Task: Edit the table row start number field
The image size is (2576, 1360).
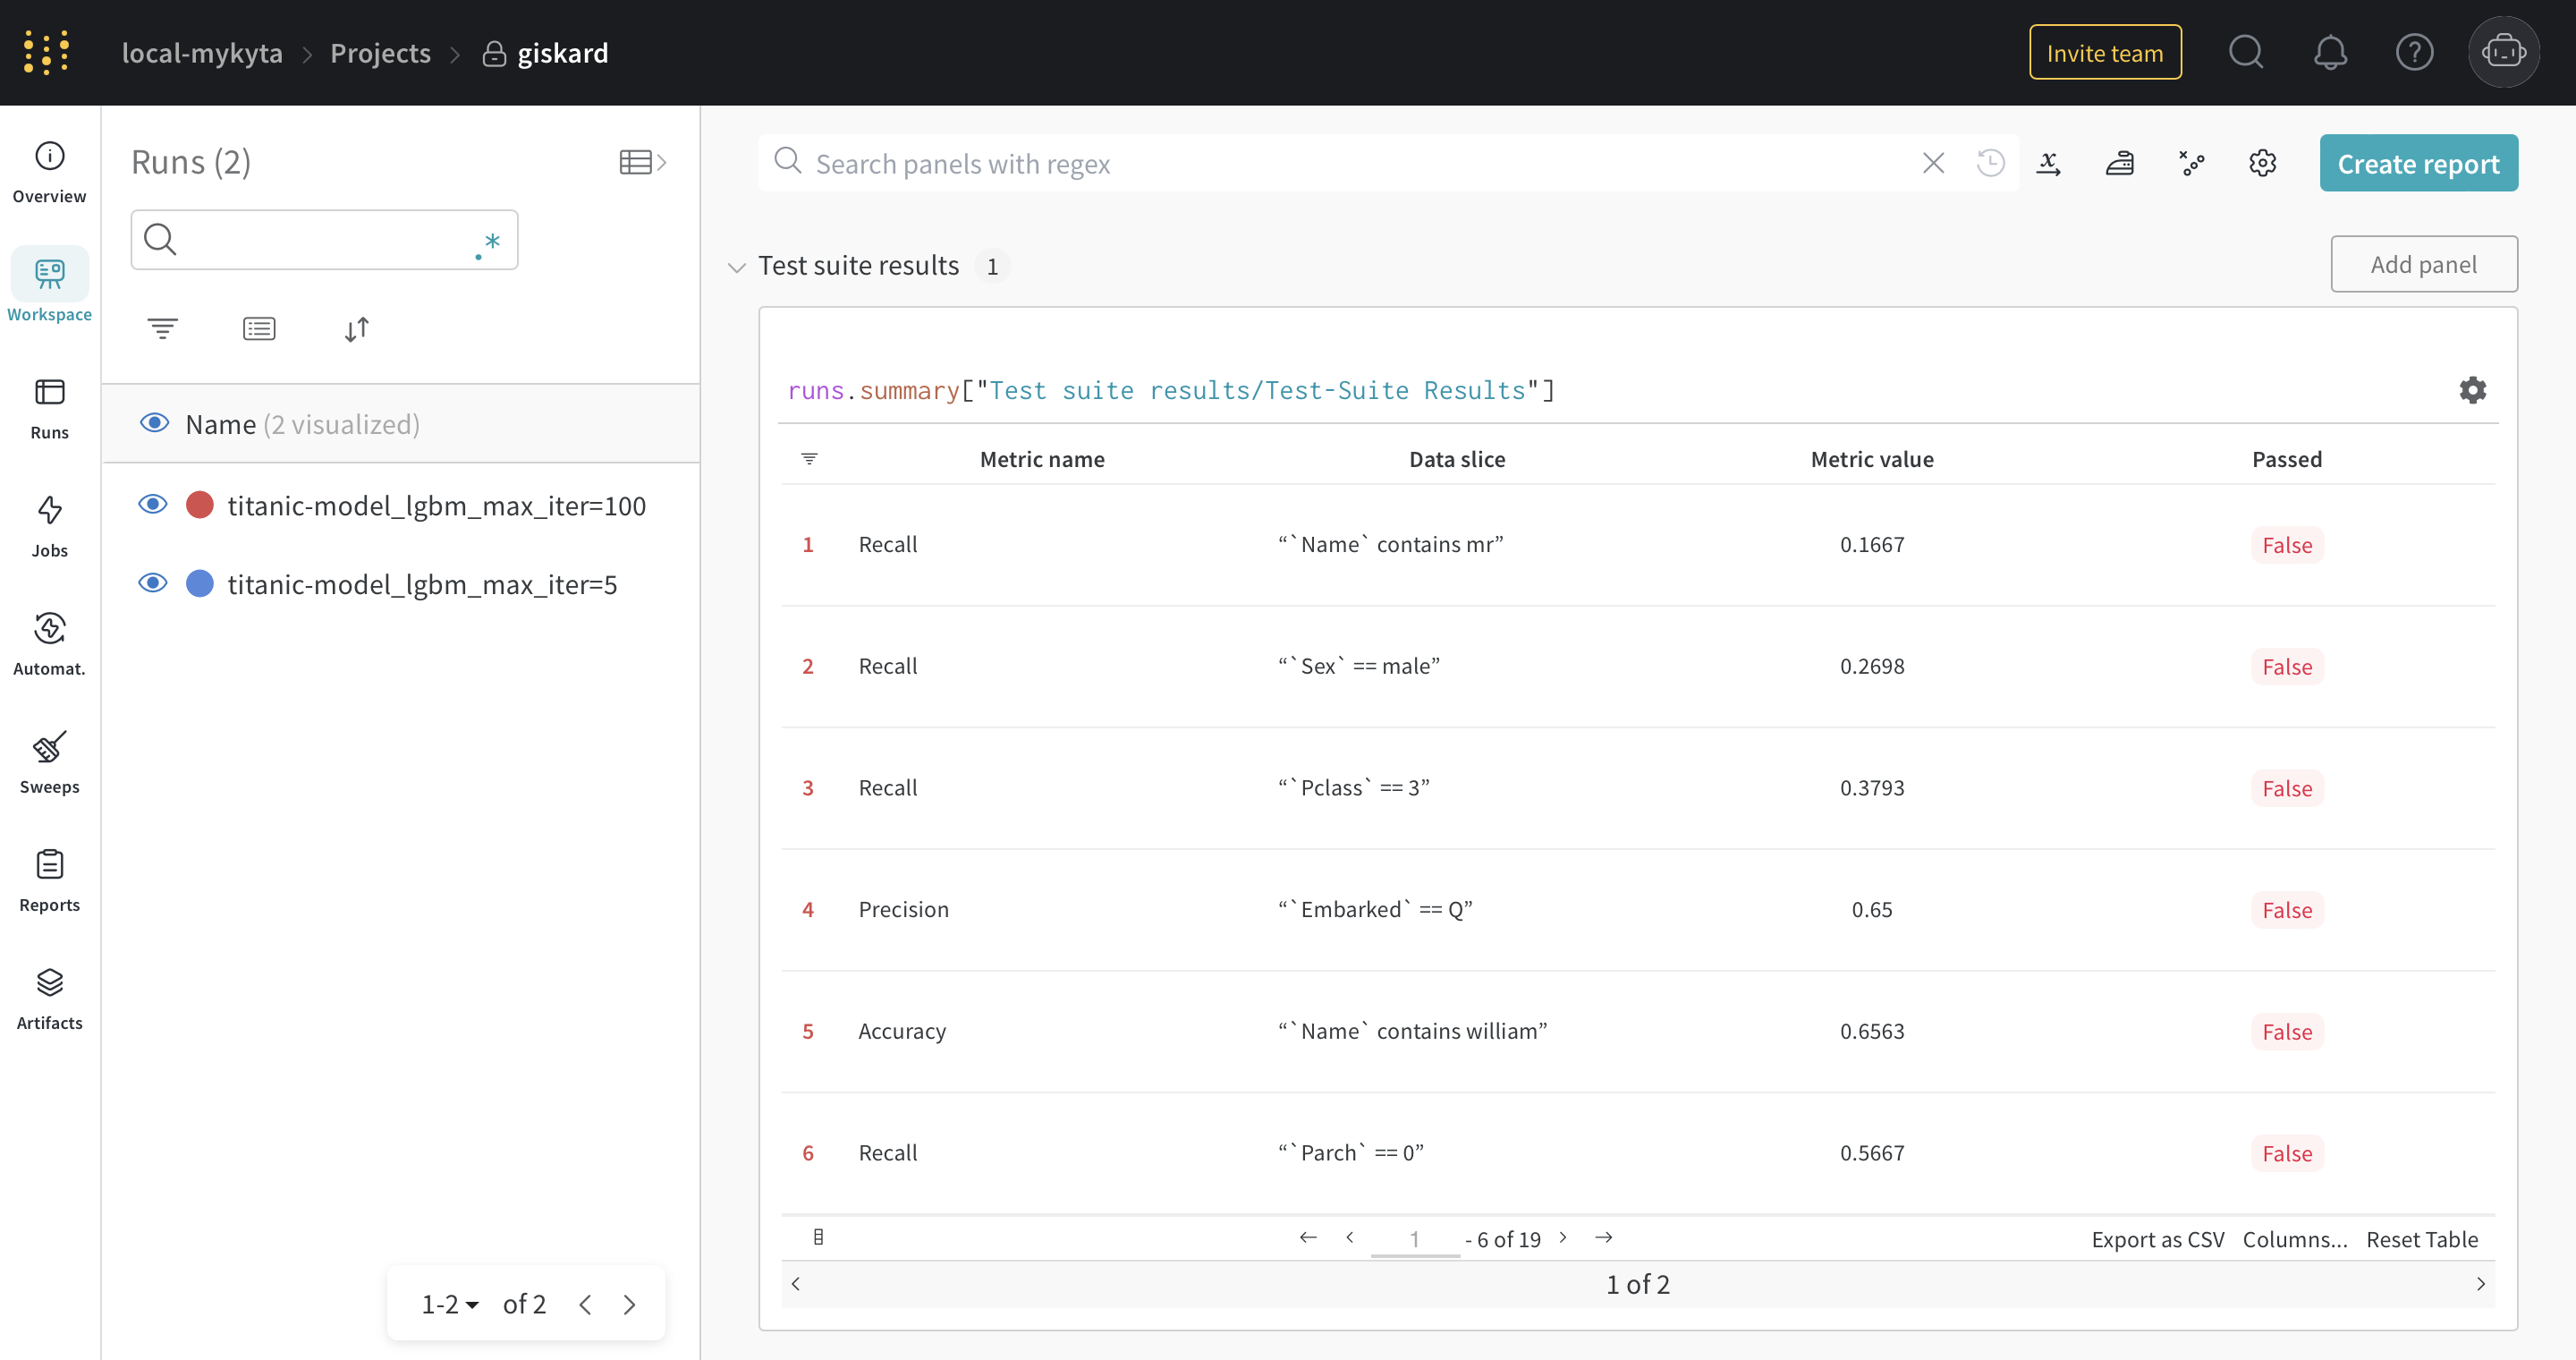Action: click(x=1415, y=1239)
